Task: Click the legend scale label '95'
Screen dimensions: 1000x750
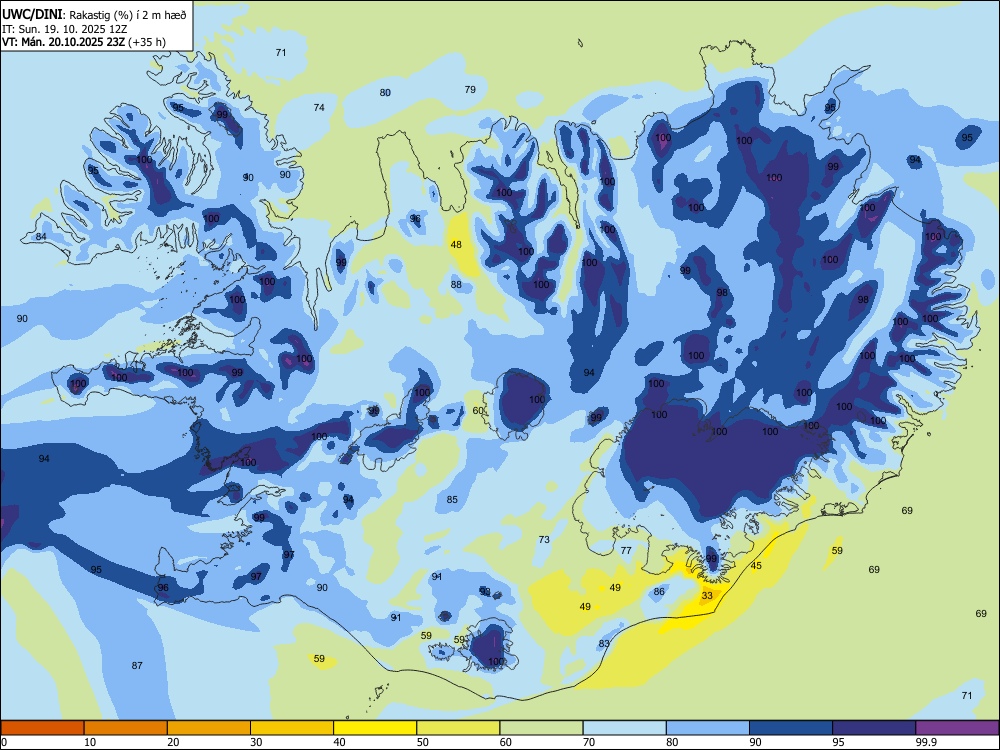Action: pos(838,742)
